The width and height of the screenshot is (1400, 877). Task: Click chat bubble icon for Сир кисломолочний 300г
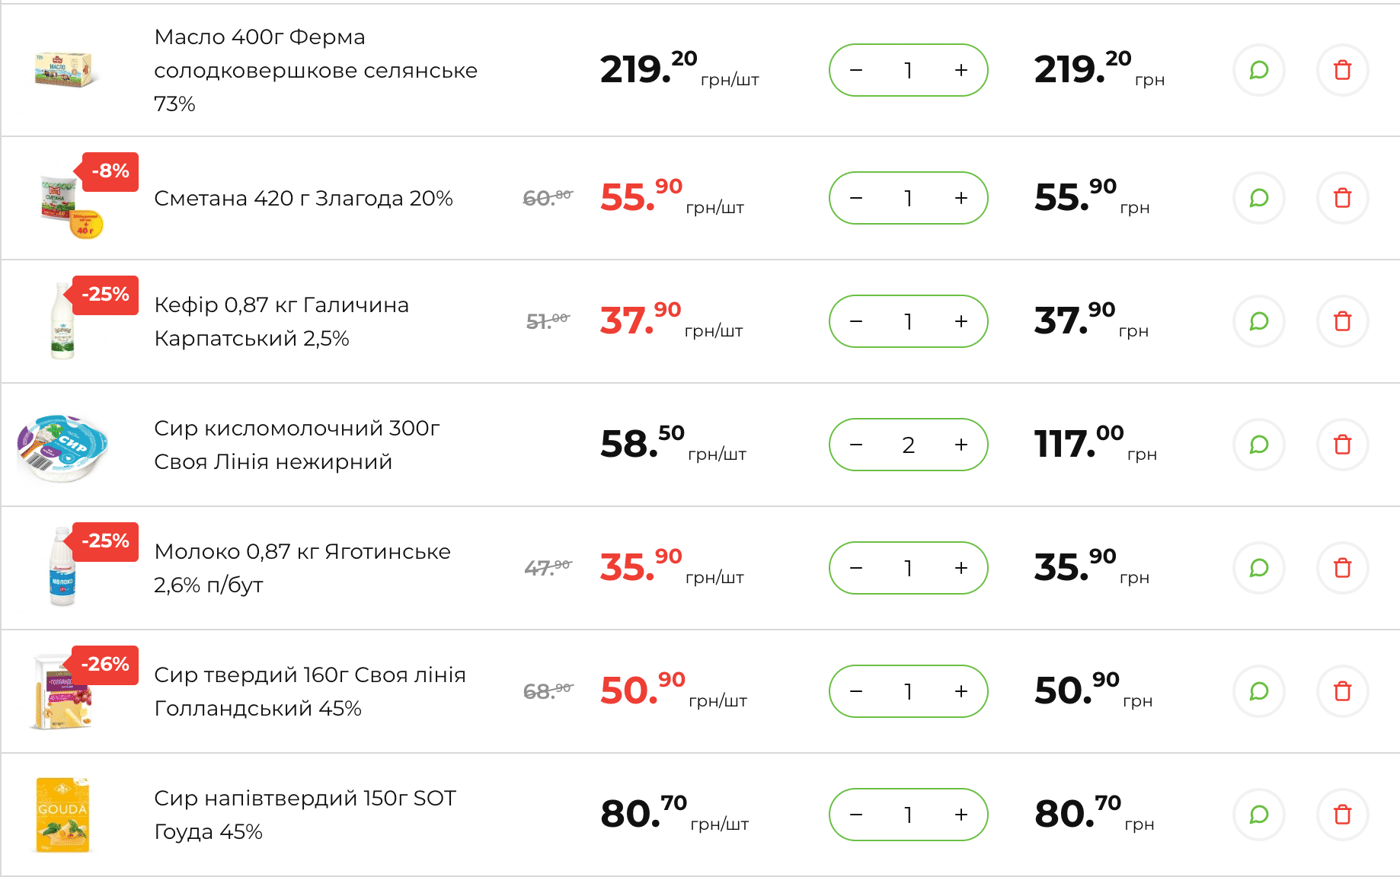(x=1259, y=444)
